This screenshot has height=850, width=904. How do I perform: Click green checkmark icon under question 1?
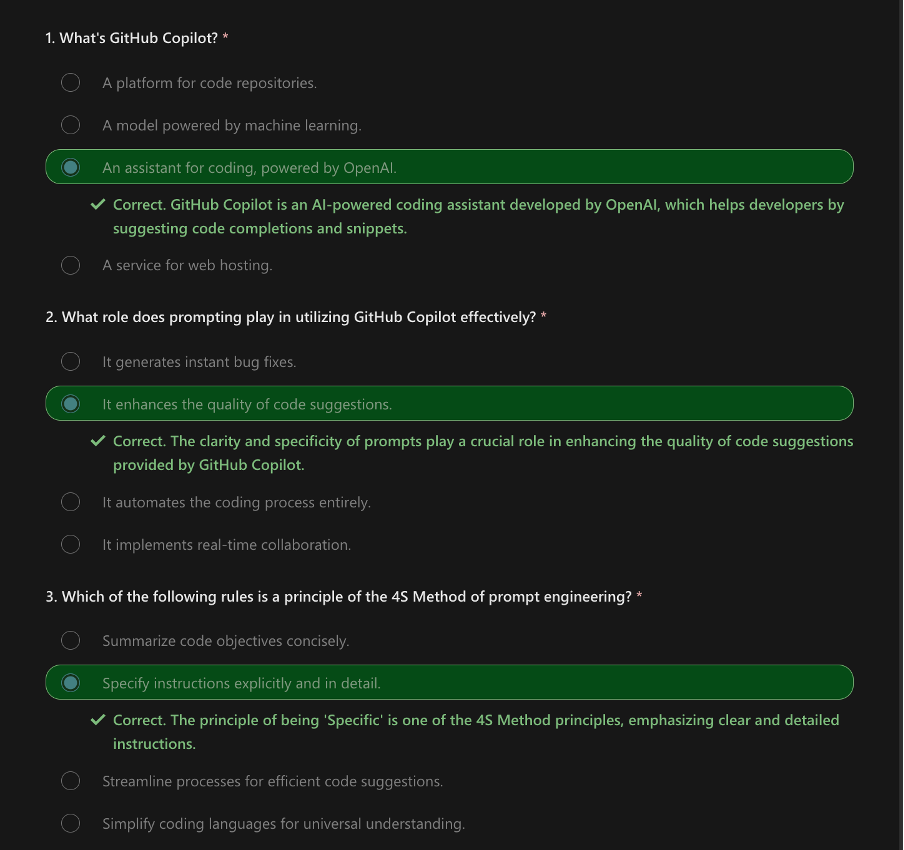(98, 204)
